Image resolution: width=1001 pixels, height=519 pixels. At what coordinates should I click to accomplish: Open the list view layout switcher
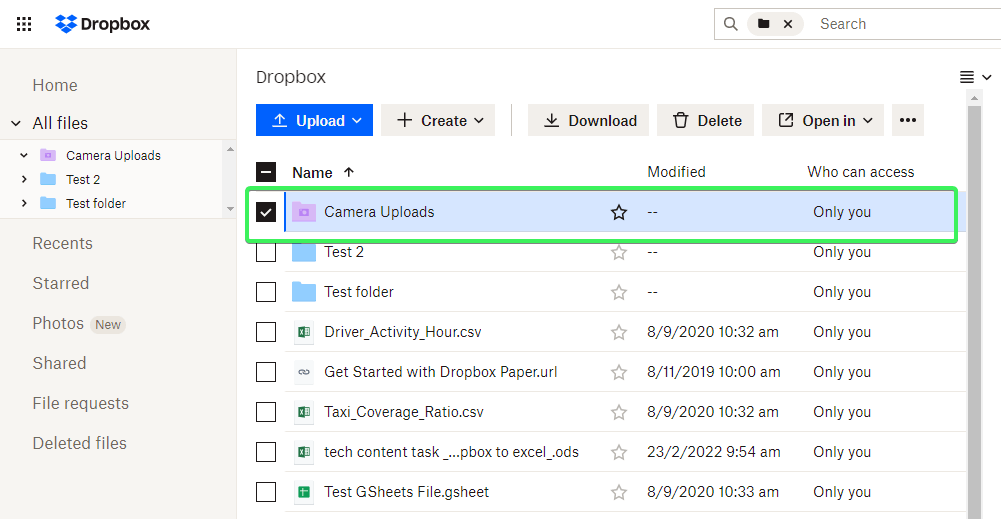[x=976, y=77]
